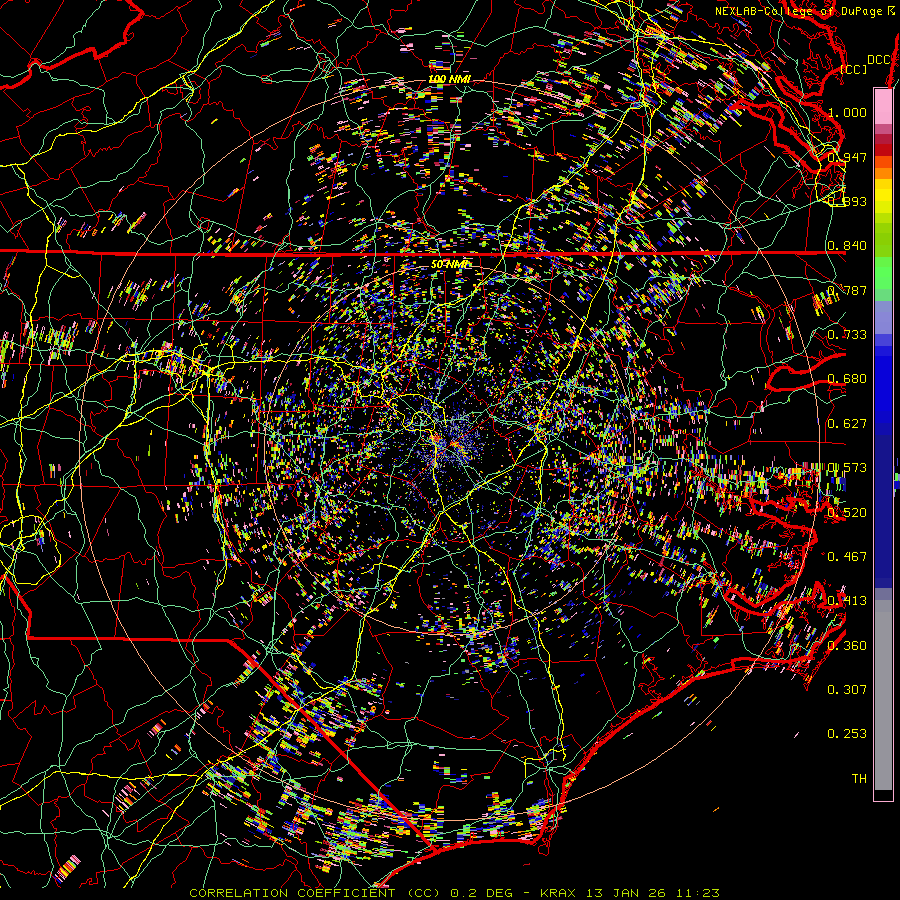
Task: Click the 0.787 legend value
Action: click(x=847, y=290)
